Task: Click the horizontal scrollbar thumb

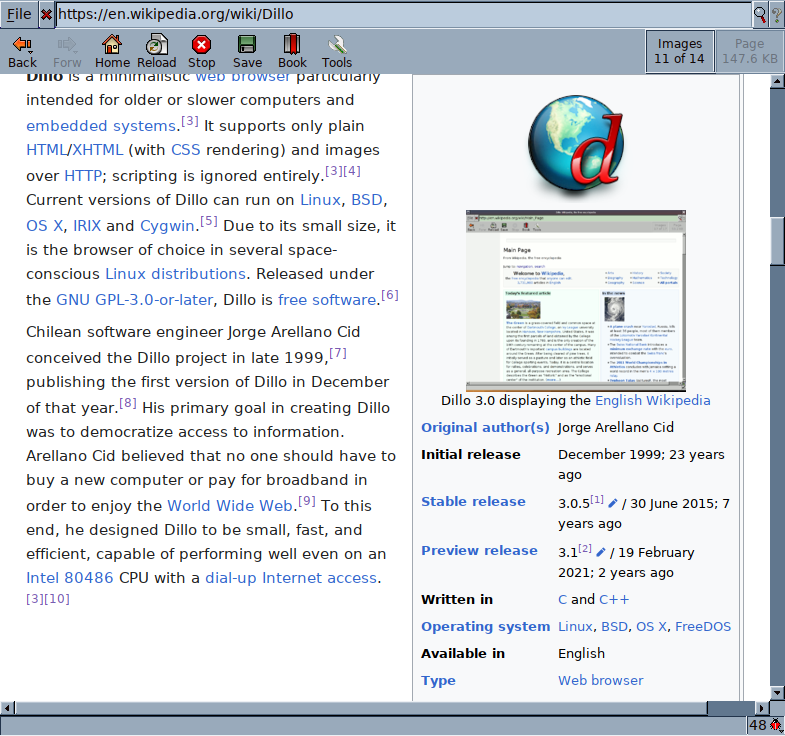Action: [361, 708]
